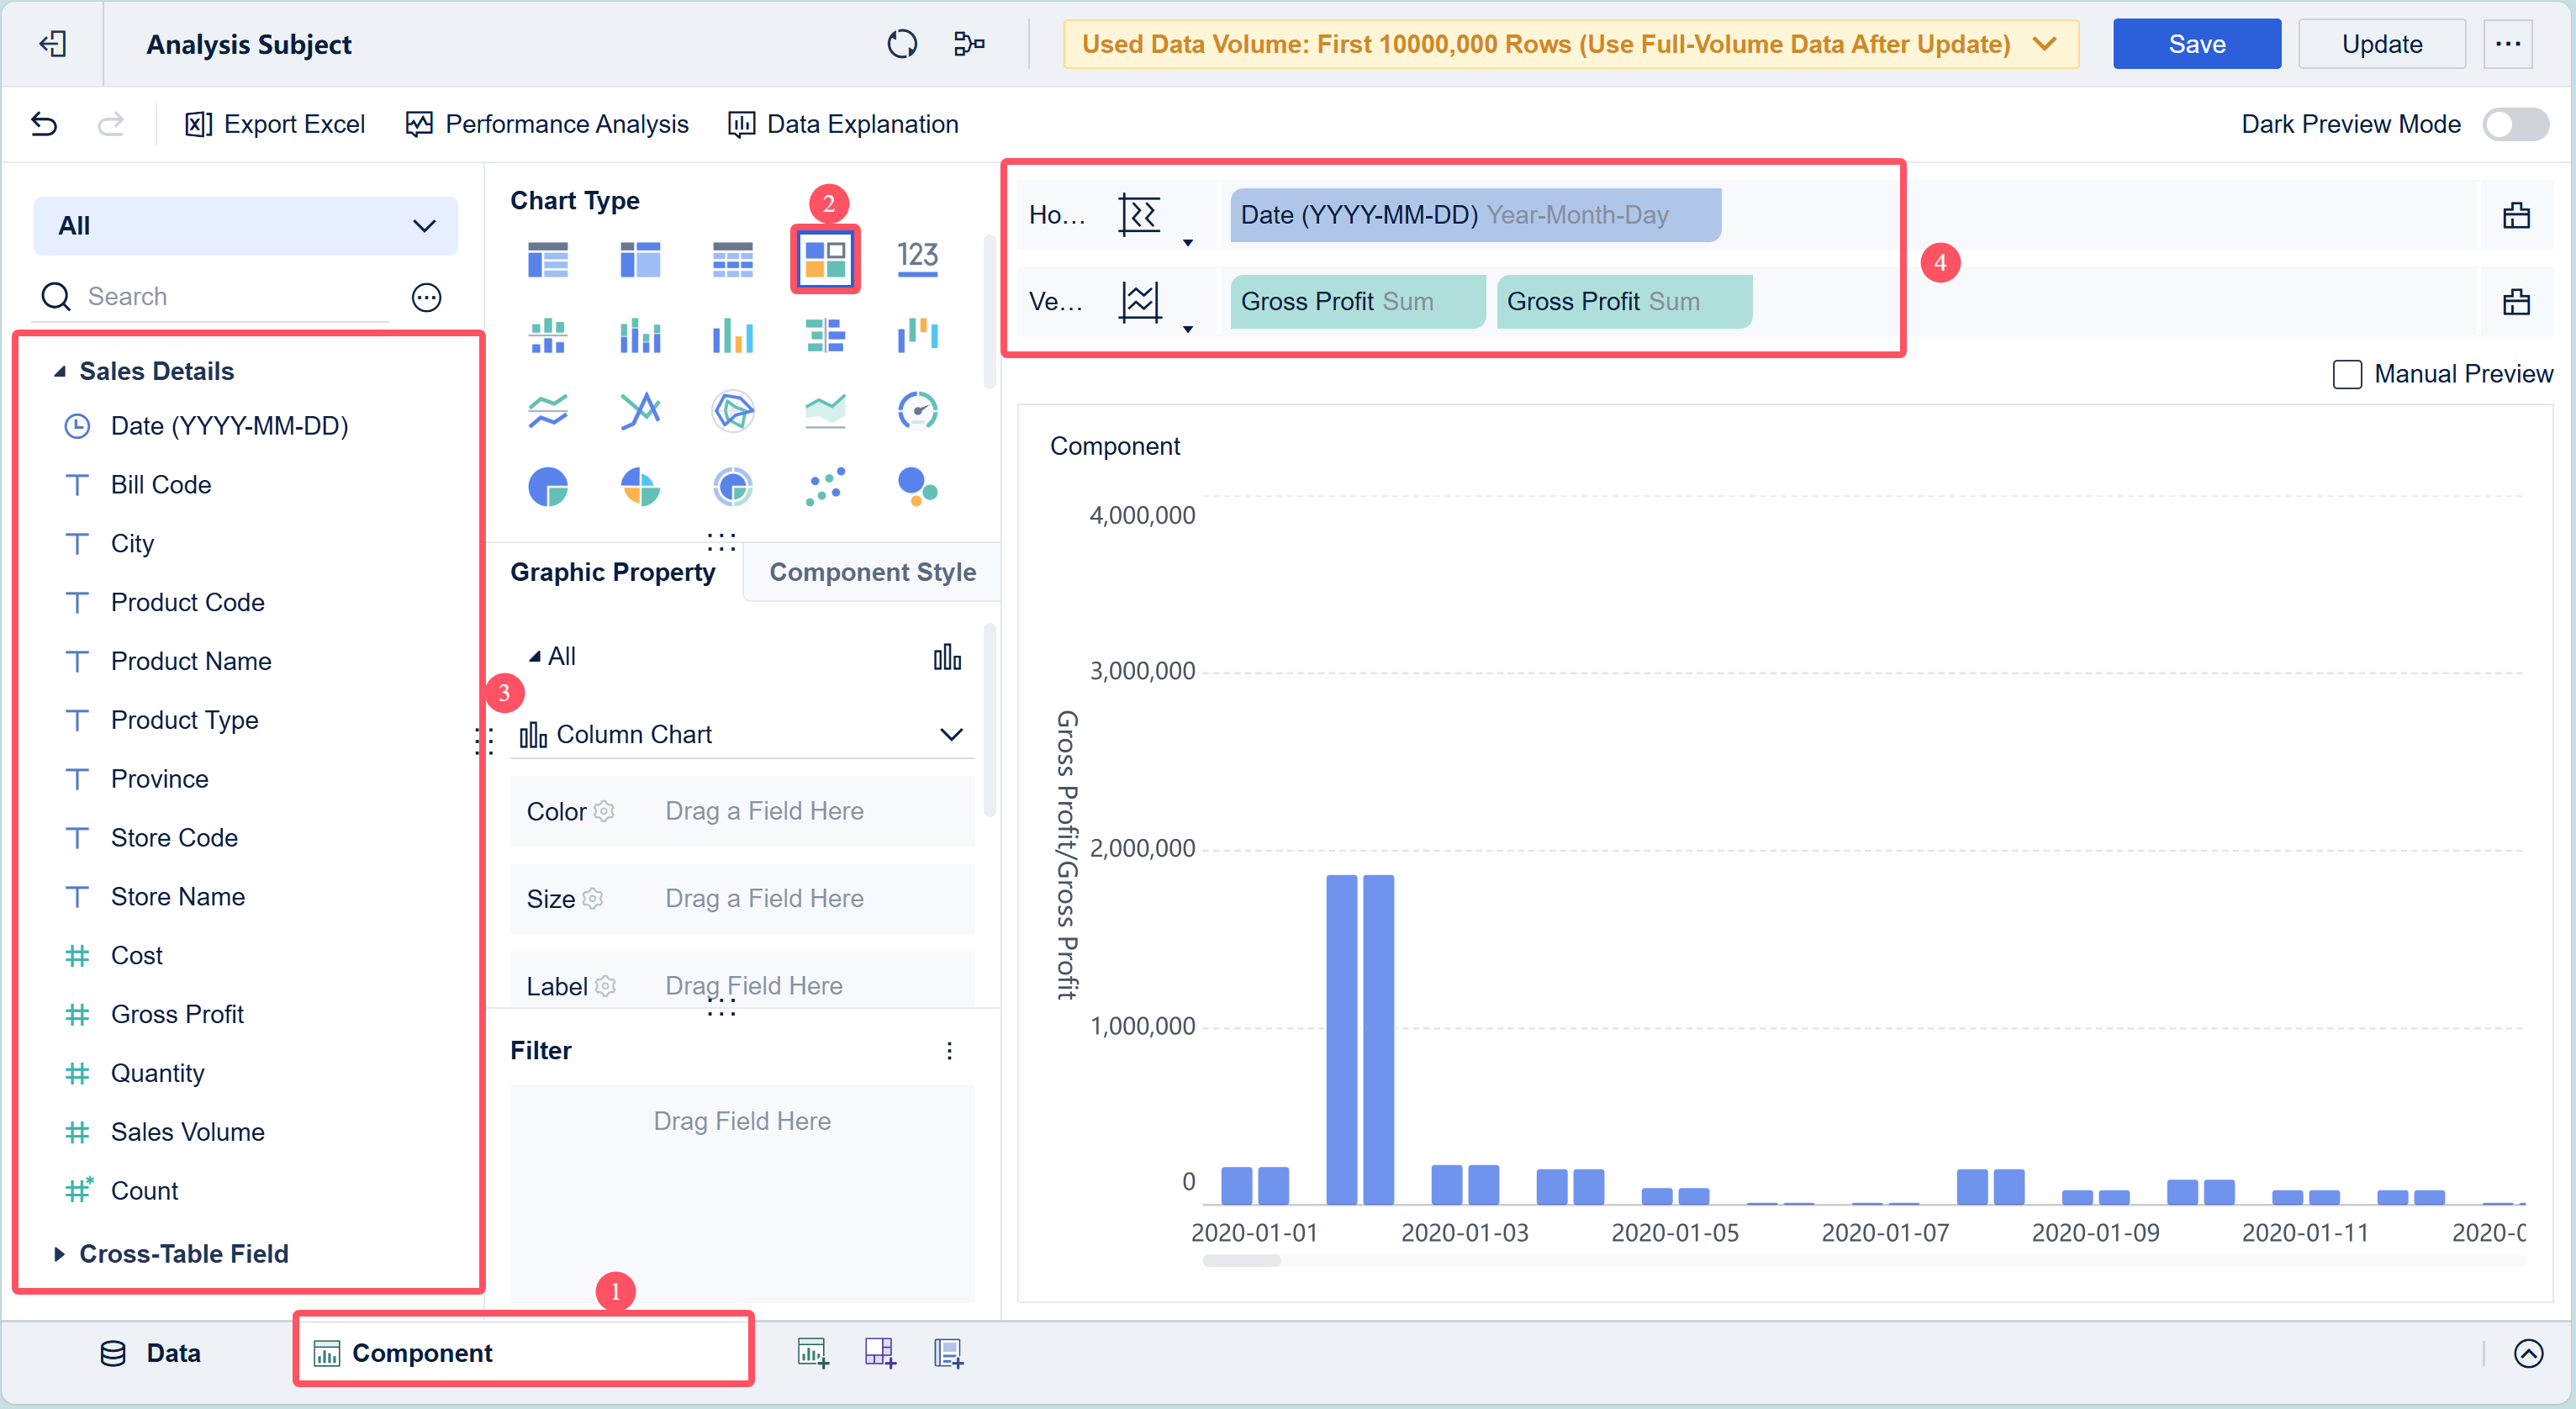
Task: Open the All table selector dropdown
Action: point(246,225)
